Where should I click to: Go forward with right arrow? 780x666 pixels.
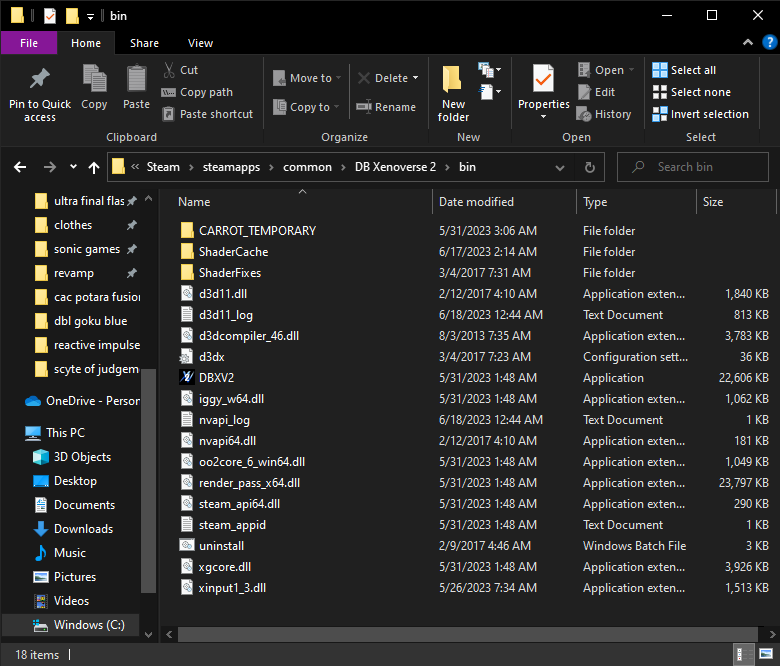(x=50, y=167)
